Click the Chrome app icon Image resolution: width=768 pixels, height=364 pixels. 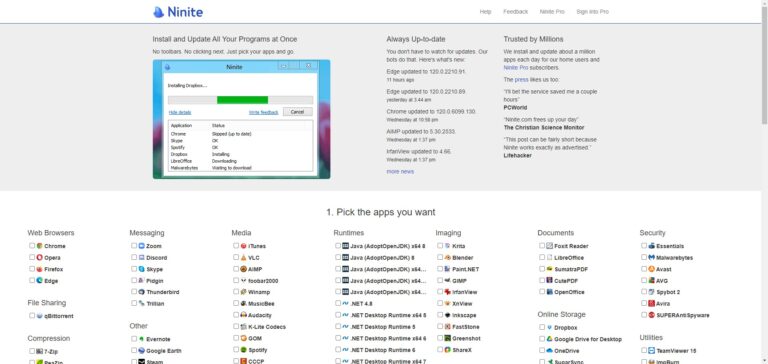40,246
